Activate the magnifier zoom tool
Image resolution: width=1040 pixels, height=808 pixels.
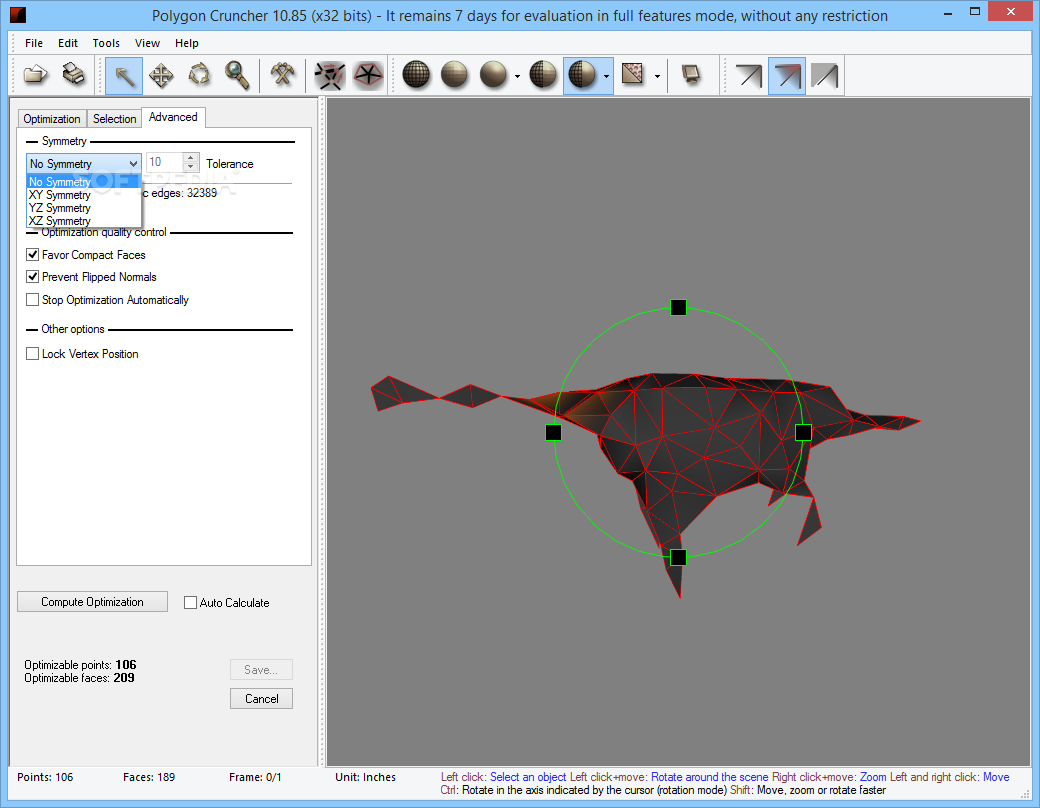pos(237,76)
